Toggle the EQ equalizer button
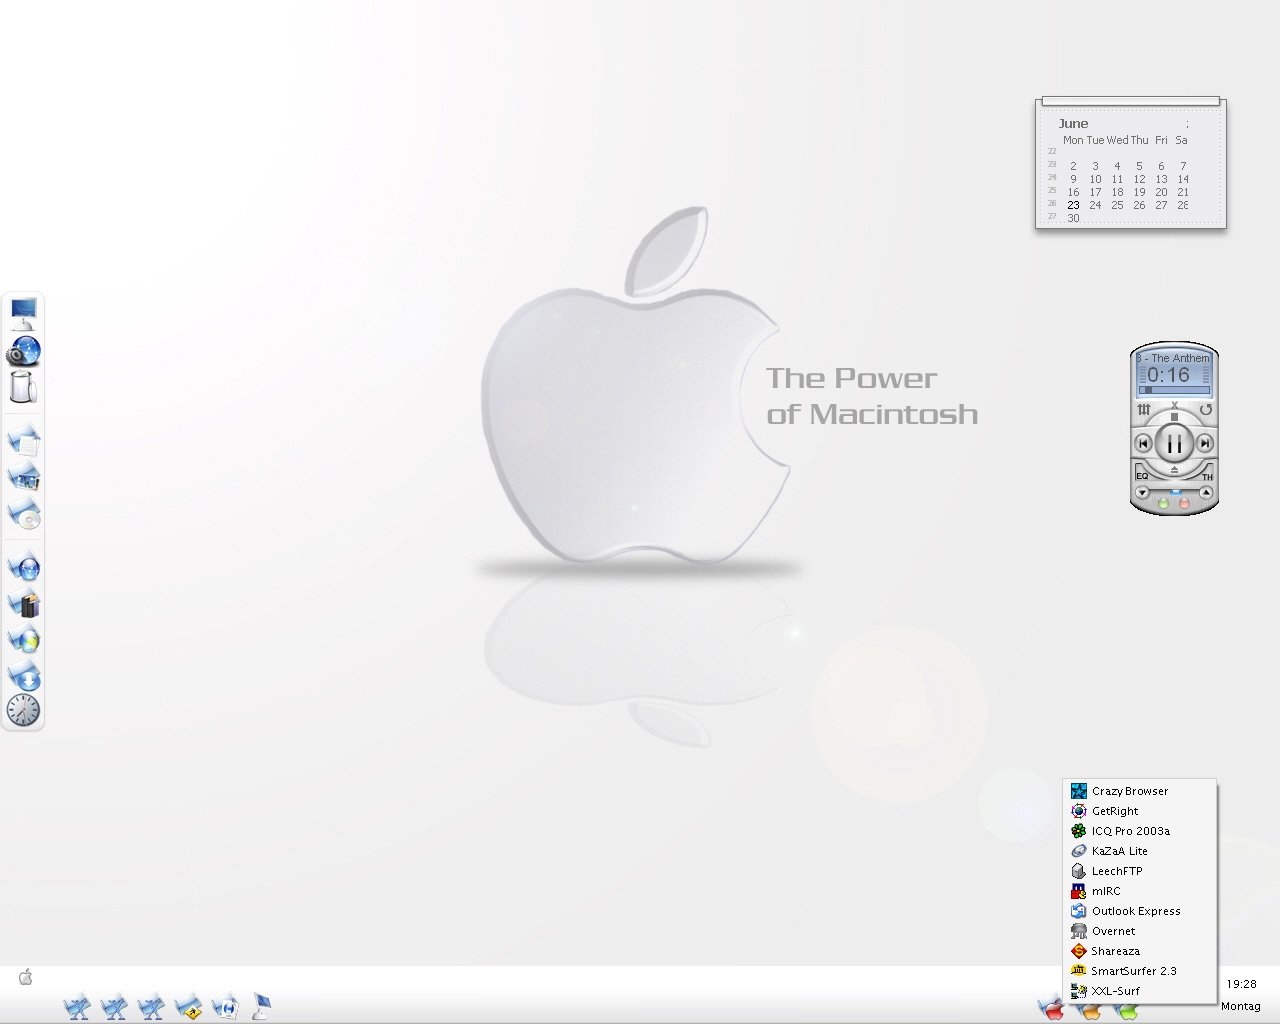The image size is (1280, 1024). (1142, 476)
